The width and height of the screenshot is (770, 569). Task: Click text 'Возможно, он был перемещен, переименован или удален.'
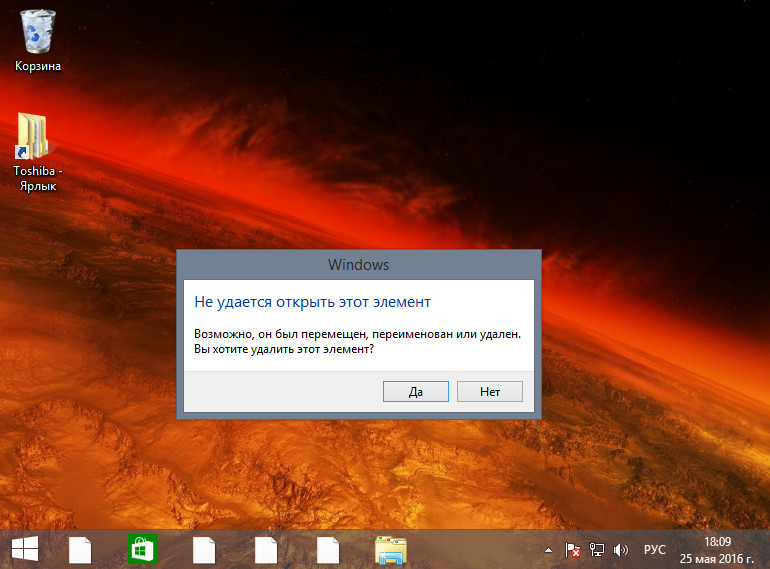coord(358,334)
